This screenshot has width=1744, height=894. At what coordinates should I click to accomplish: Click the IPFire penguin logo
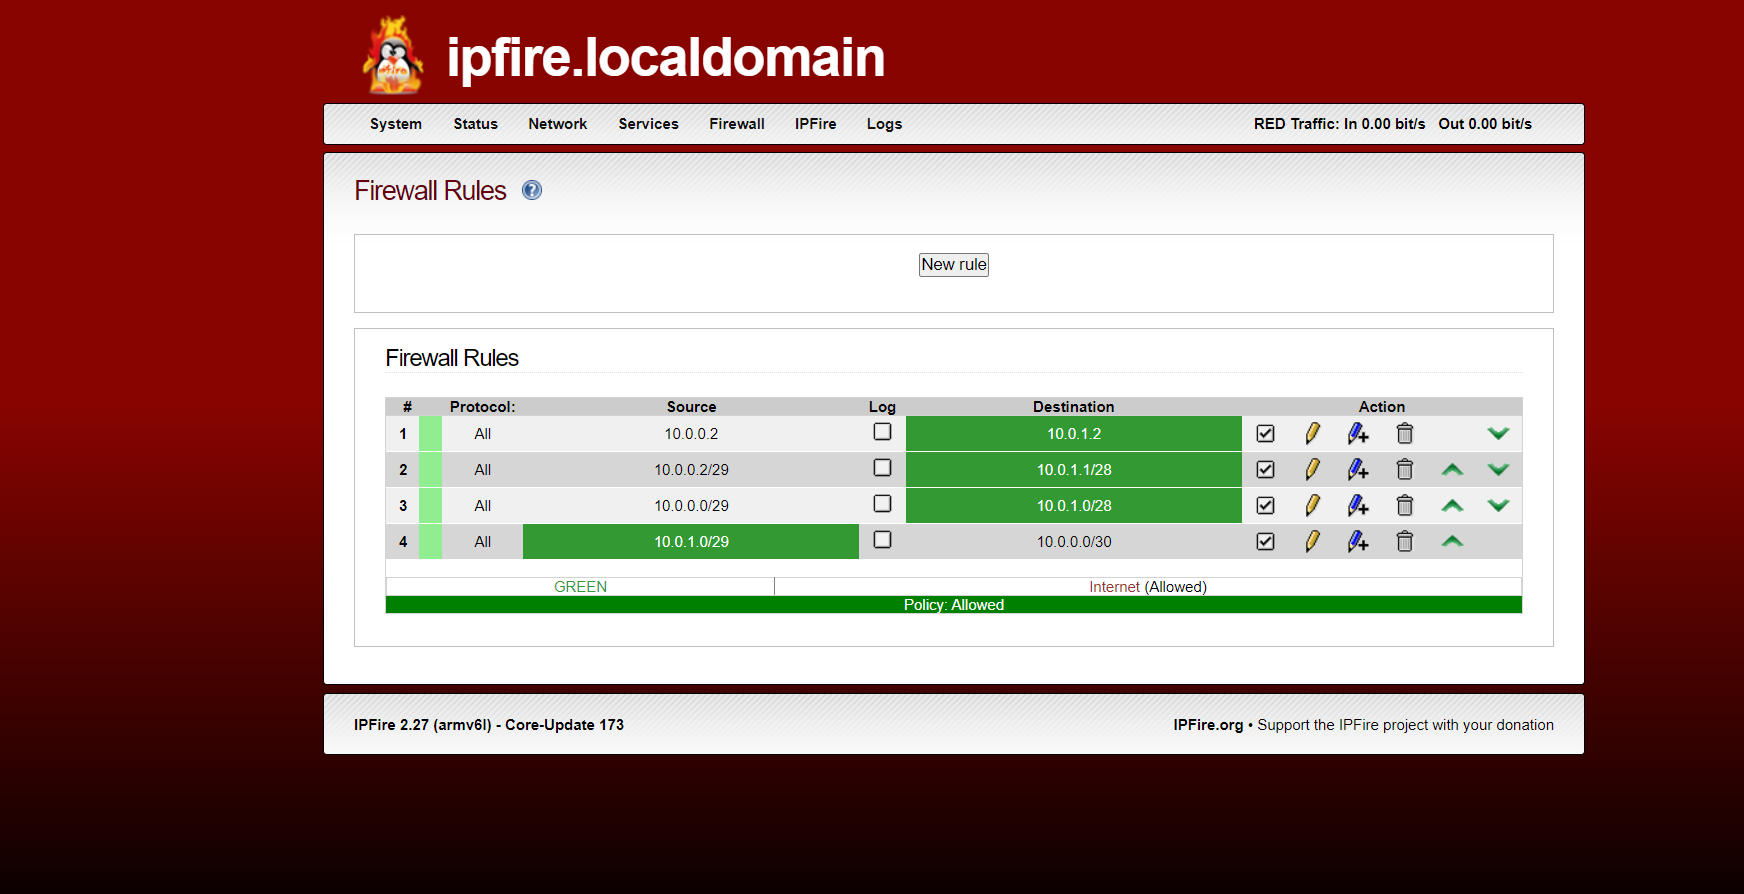tap(393, 56)
